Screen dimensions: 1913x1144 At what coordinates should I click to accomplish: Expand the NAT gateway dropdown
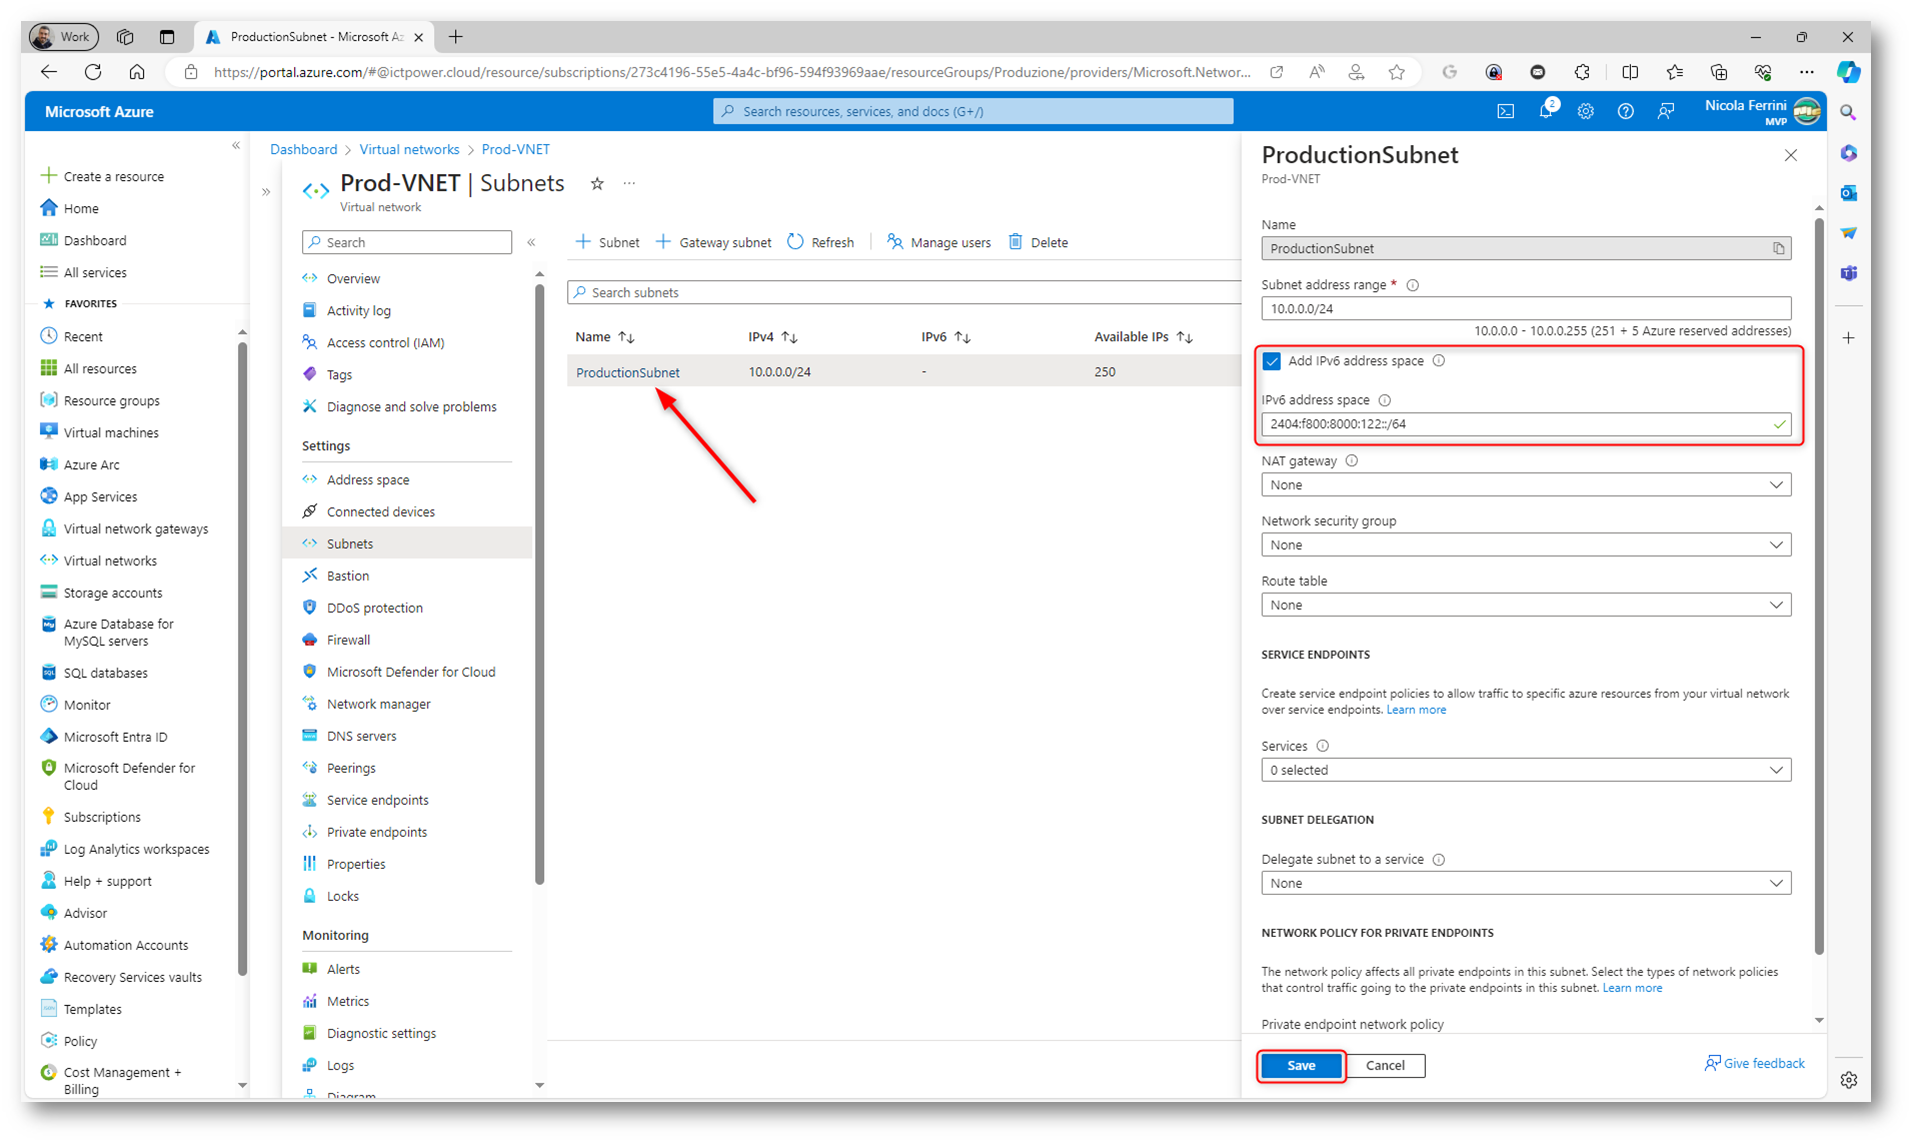coord(1526,485)
